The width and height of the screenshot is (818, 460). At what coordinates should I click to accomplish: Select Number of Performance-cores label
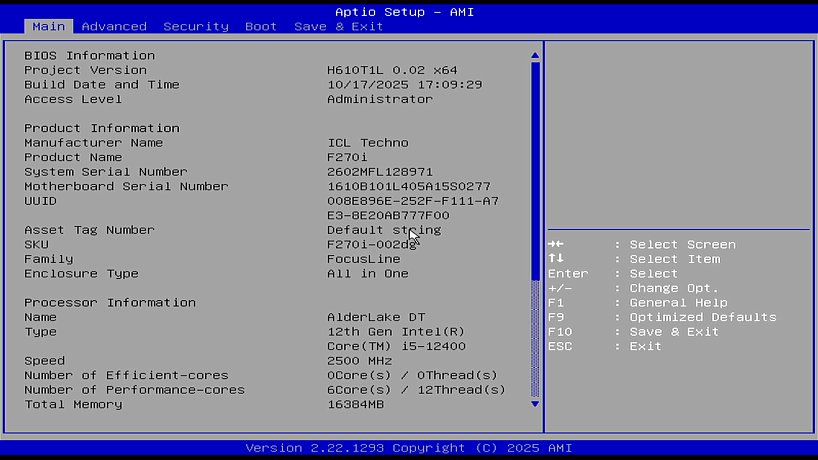point(135,390)
